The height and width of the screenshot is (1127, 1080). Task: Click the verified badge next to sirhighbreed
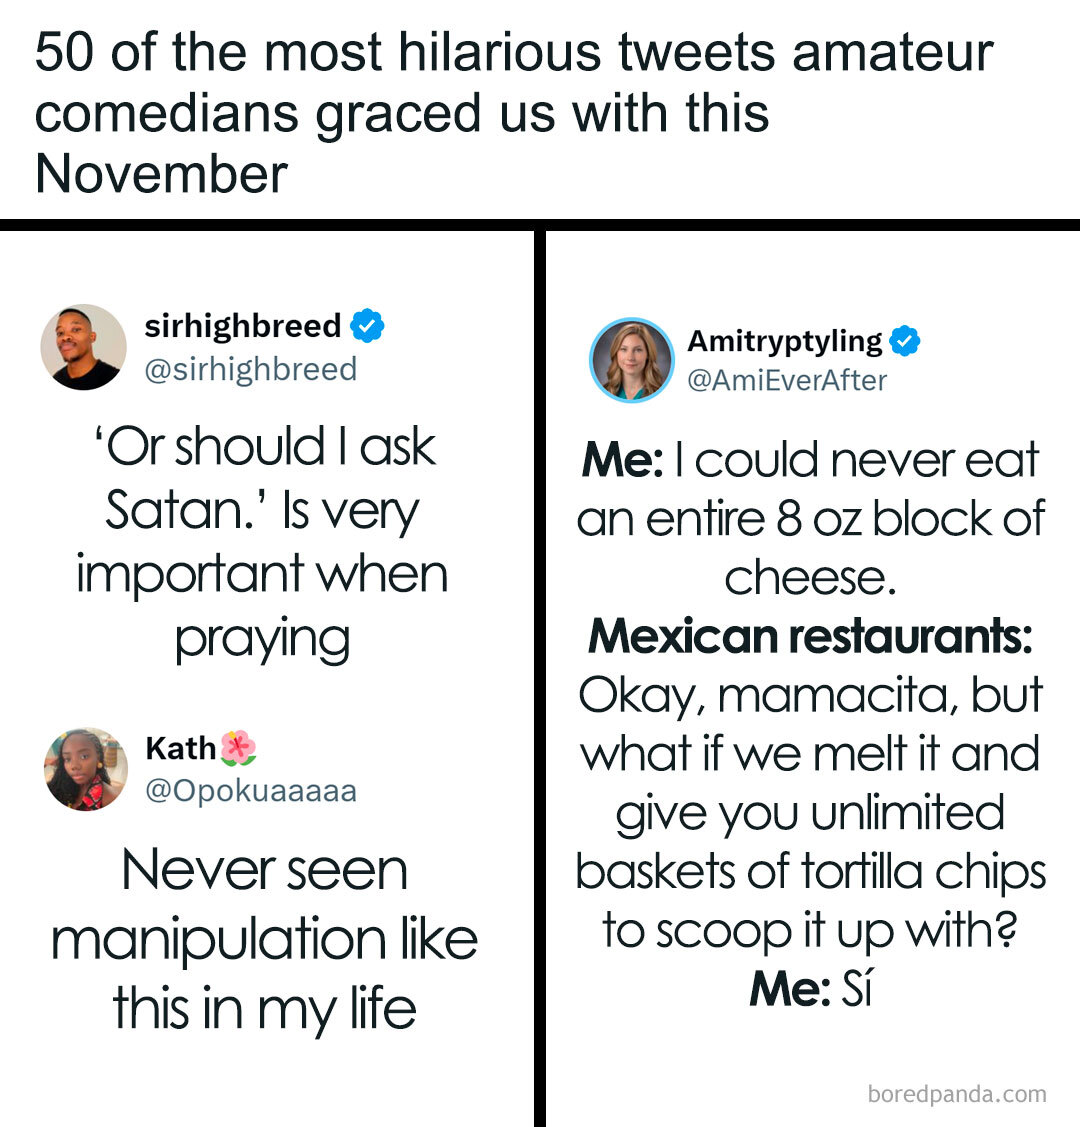tap(367, 326)
